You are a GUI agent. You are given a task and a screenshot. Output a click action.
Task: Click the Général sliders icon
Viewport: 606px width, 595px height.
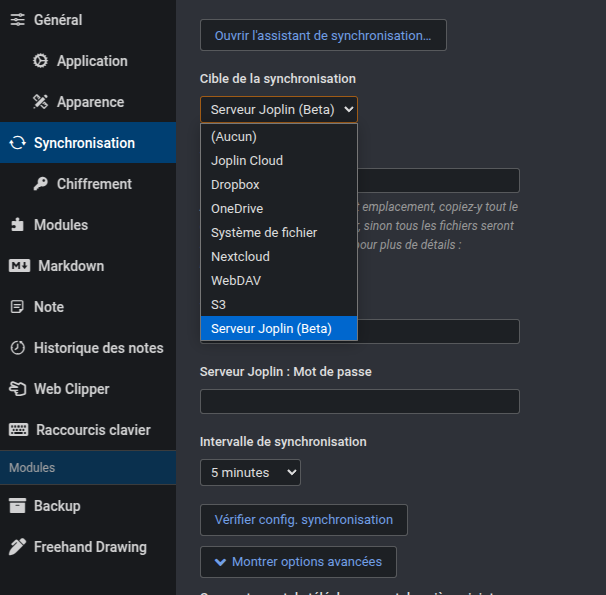[x=17, y=20]
